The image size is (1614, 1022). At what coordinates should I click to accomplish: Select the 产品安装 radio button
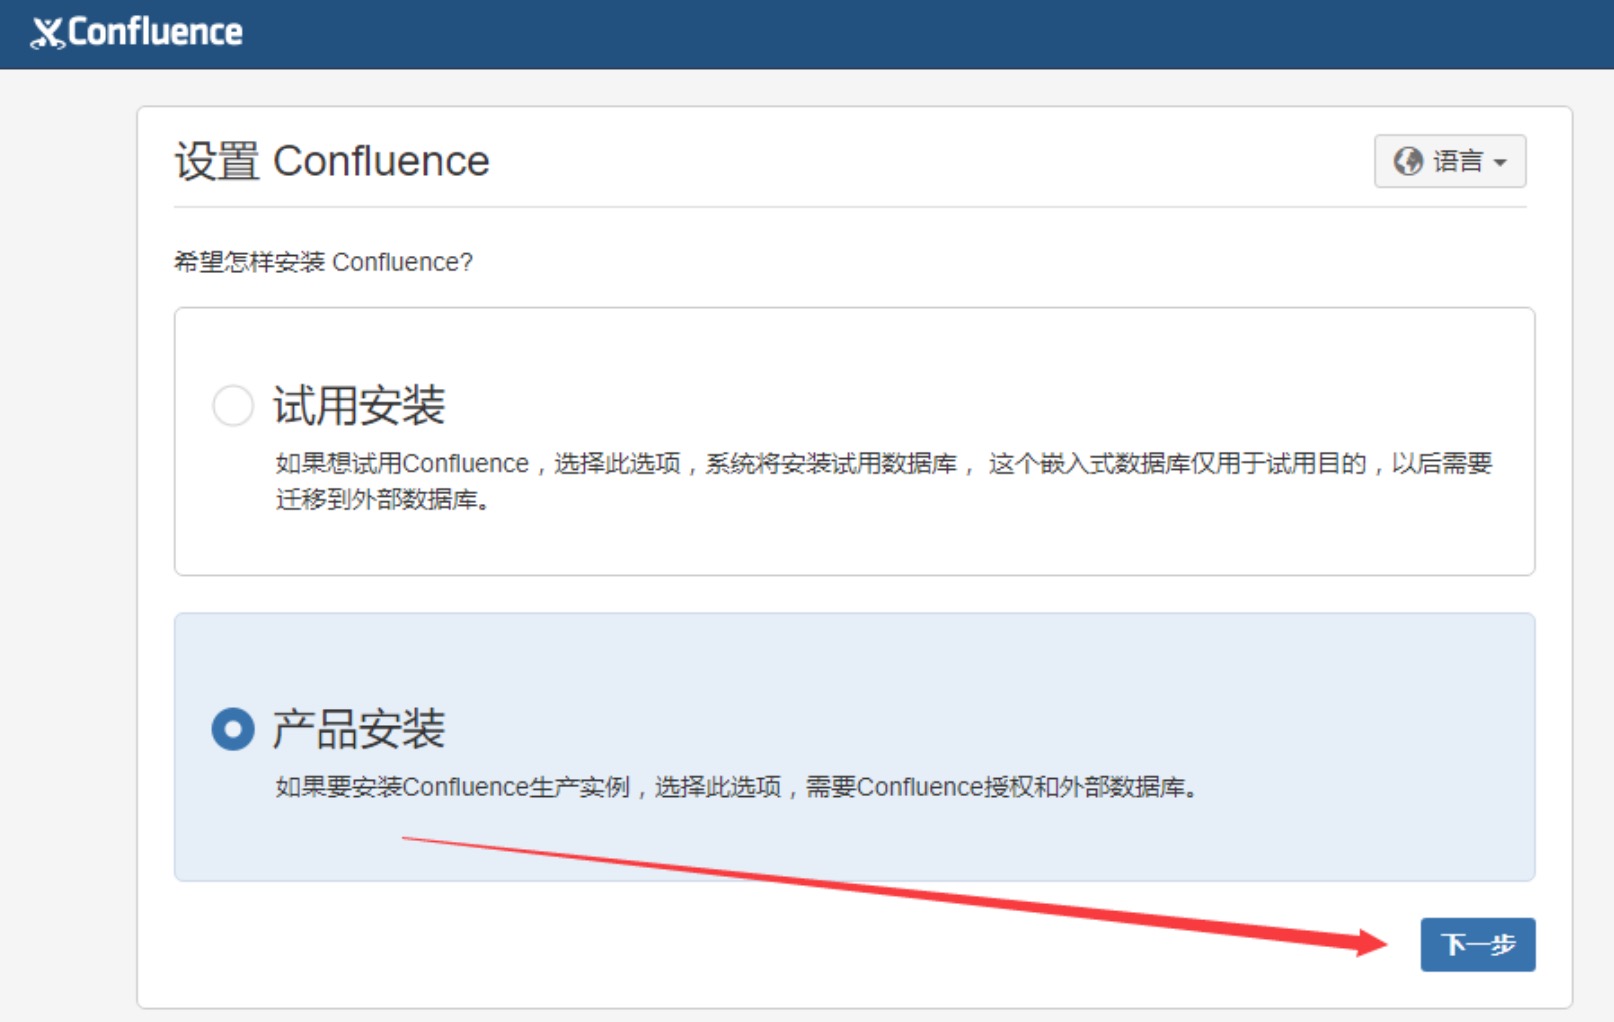click(233, 729)
